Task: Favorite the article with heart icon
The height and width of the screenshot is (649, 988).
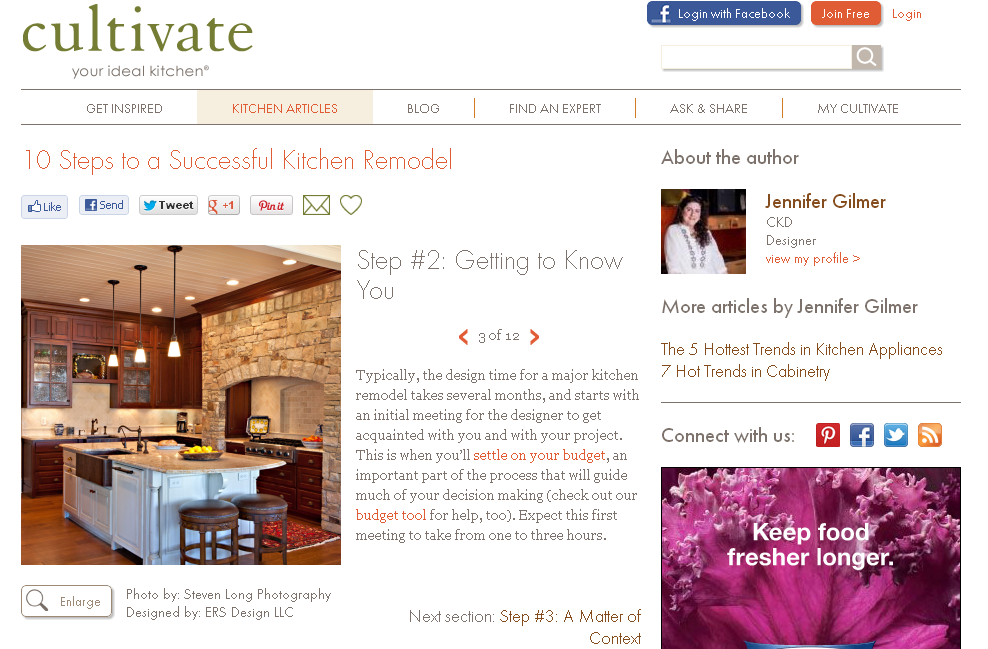Action: point(351,205)
